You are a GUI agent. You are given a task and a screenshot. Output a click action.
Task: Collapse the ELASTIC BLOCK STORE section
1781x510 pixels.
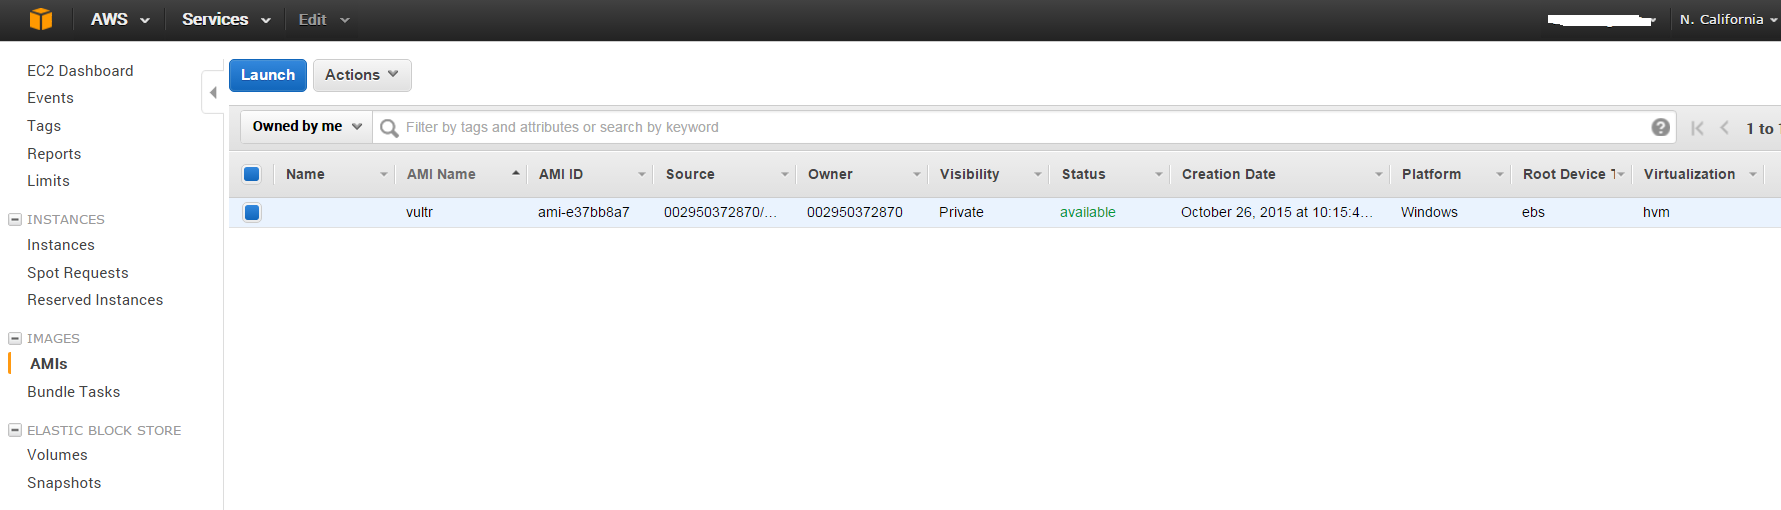[x=15, y=430]
